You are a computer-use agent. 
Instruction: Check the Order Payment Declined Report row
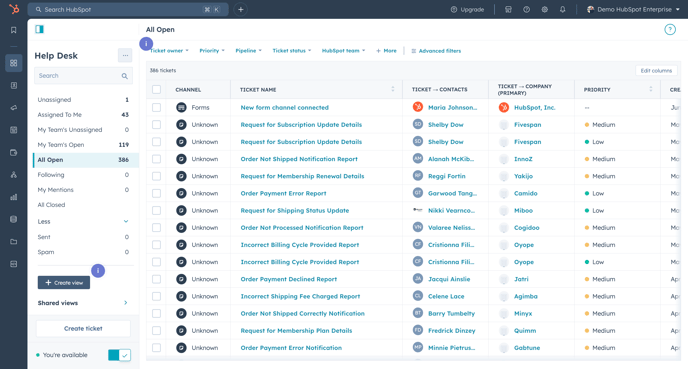tap(156, 279)
